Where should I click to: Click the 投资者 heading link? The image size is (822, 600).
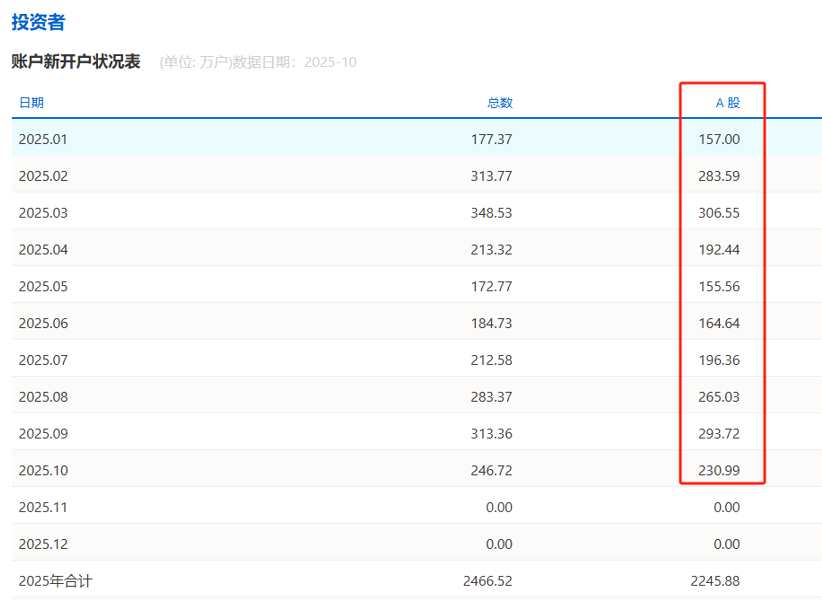pyautogui.click(x=38, y=22)
